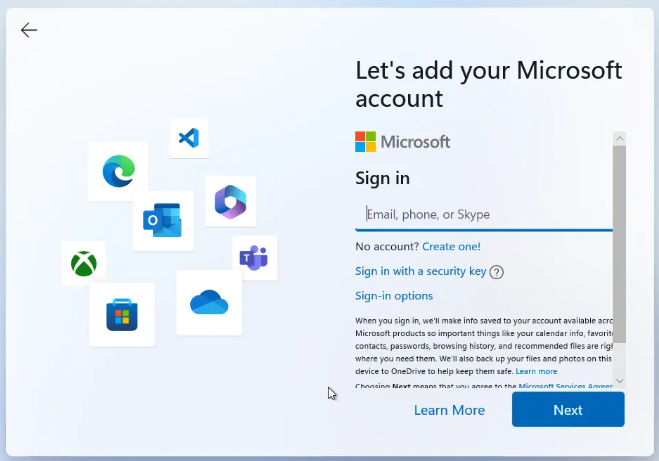
Task: Click the Microsoft logo
Action: point(402,142)
